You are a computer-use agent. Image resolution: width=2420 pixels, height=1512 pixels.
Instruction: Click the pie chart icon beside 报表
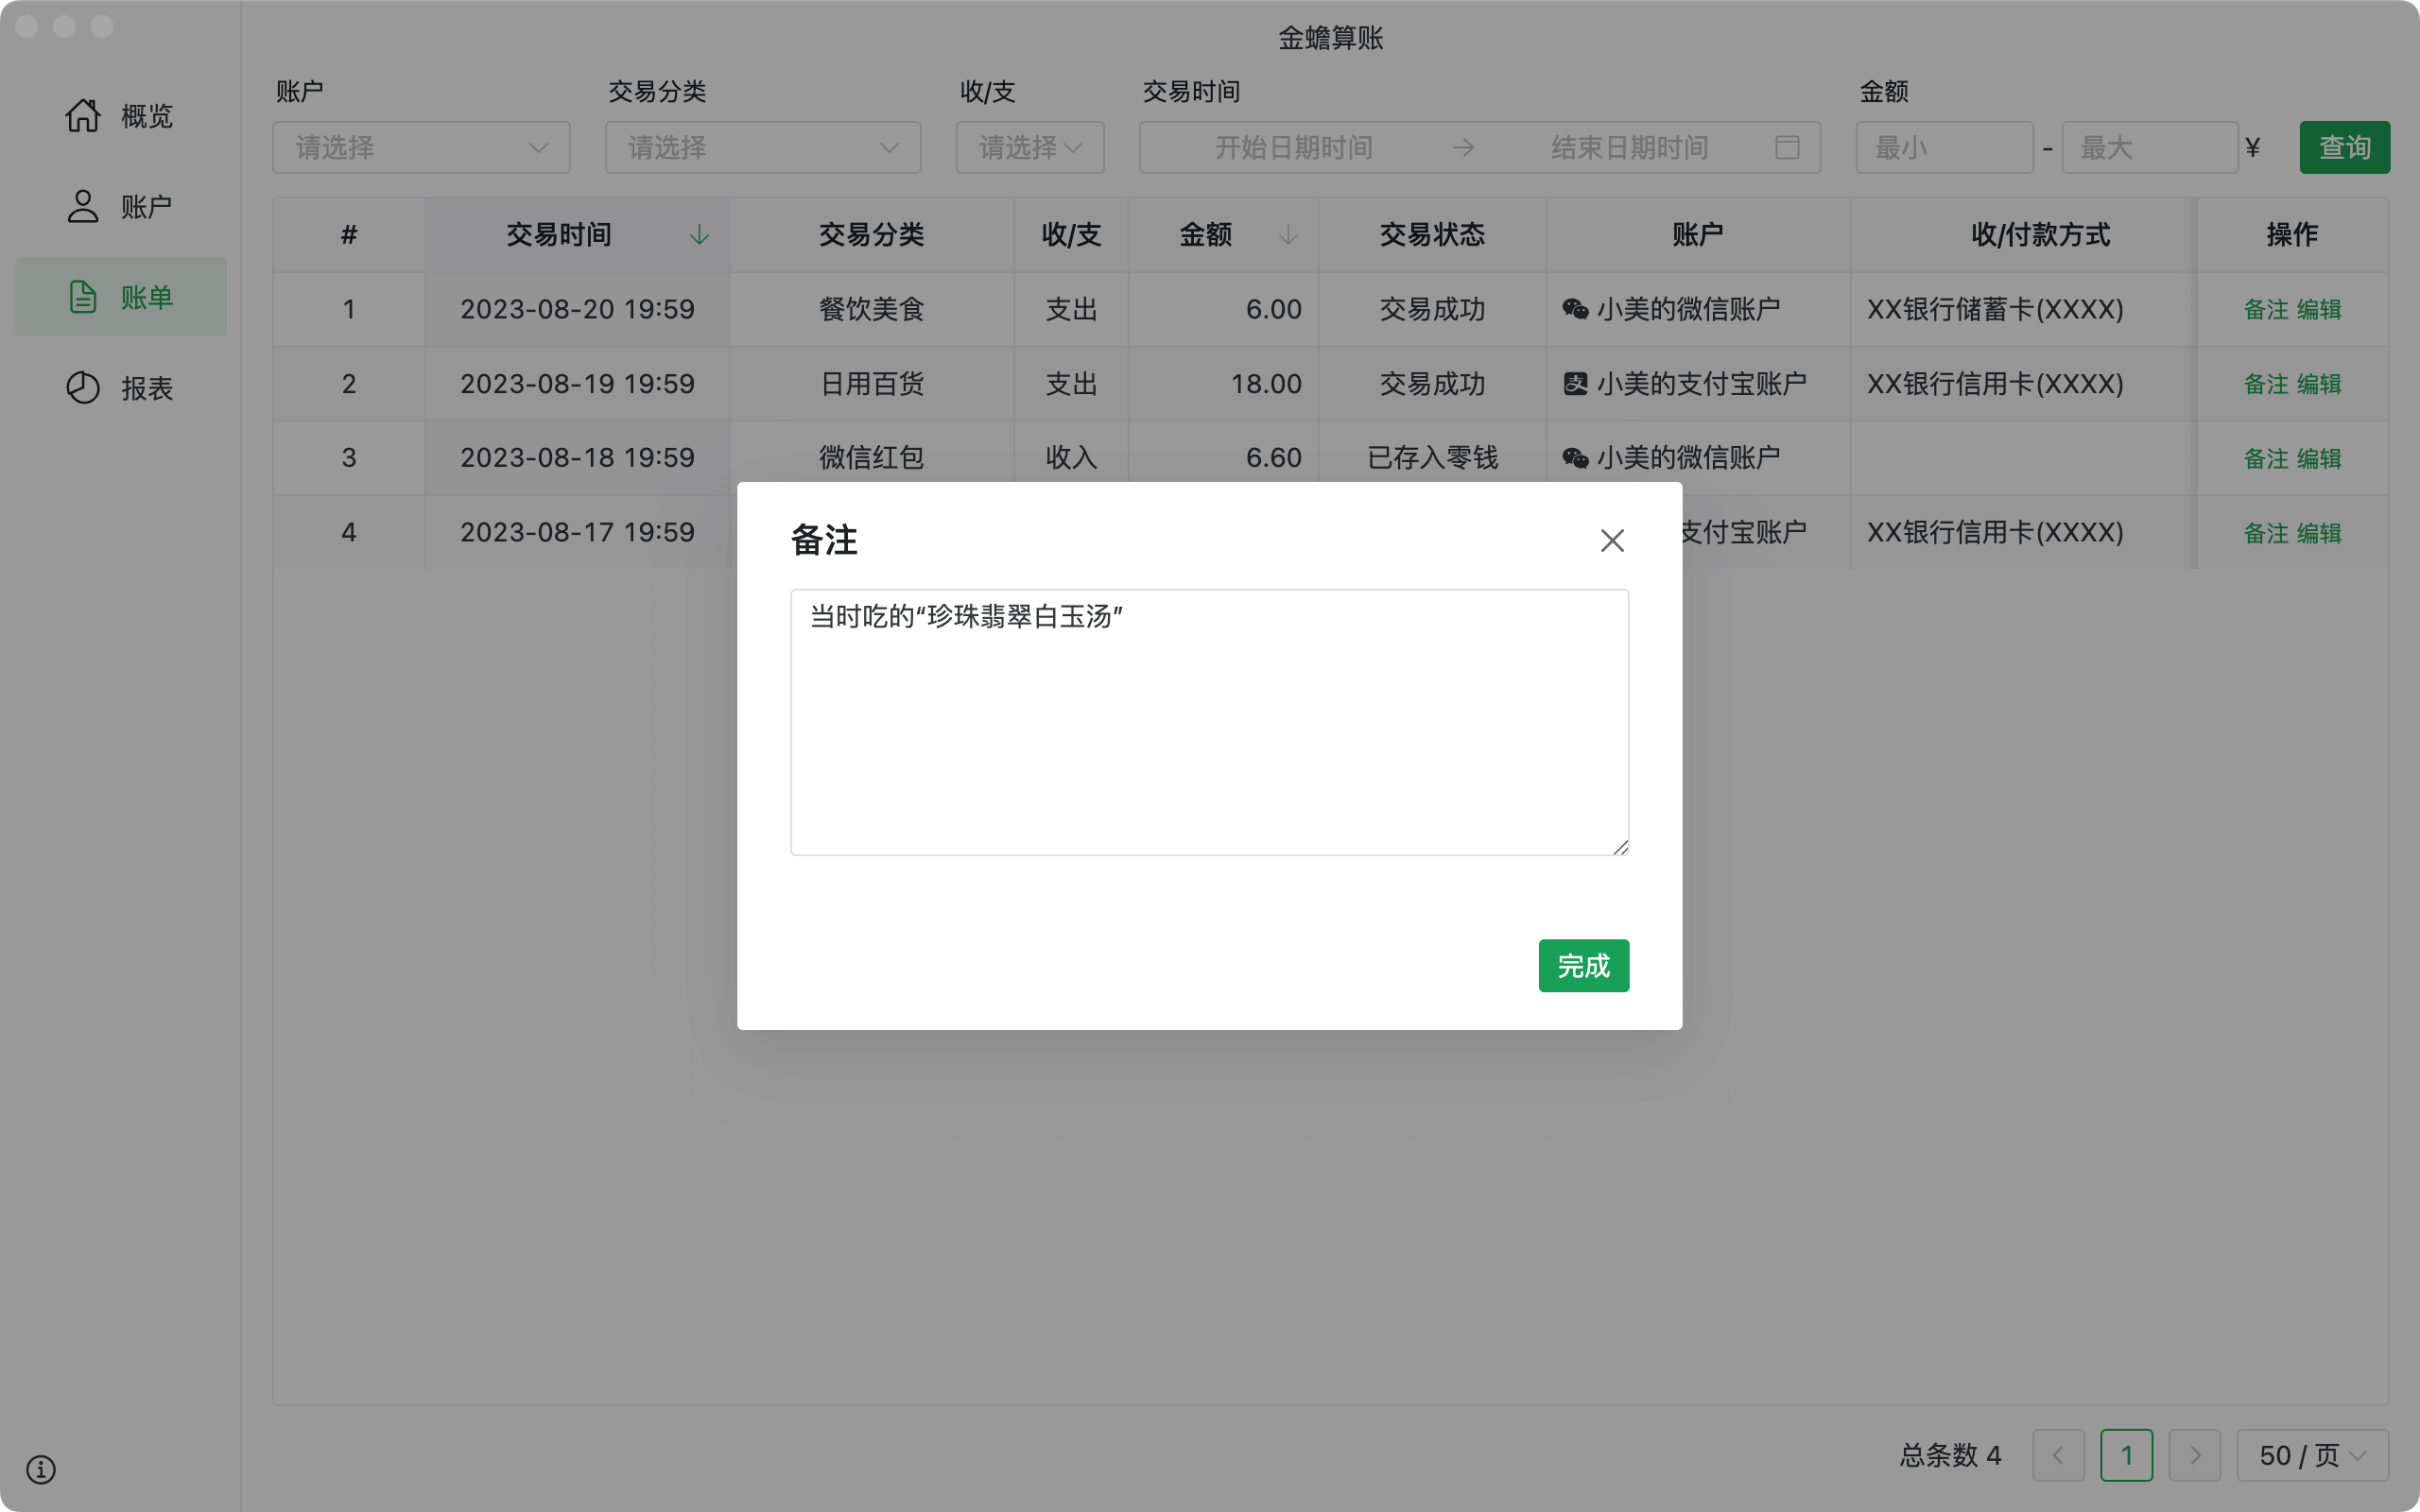83,388
